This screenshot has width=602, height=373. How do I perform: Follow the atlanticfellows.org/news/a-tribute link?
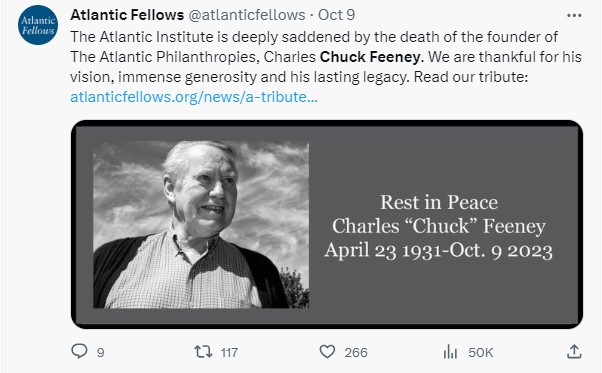click(194, 97)
